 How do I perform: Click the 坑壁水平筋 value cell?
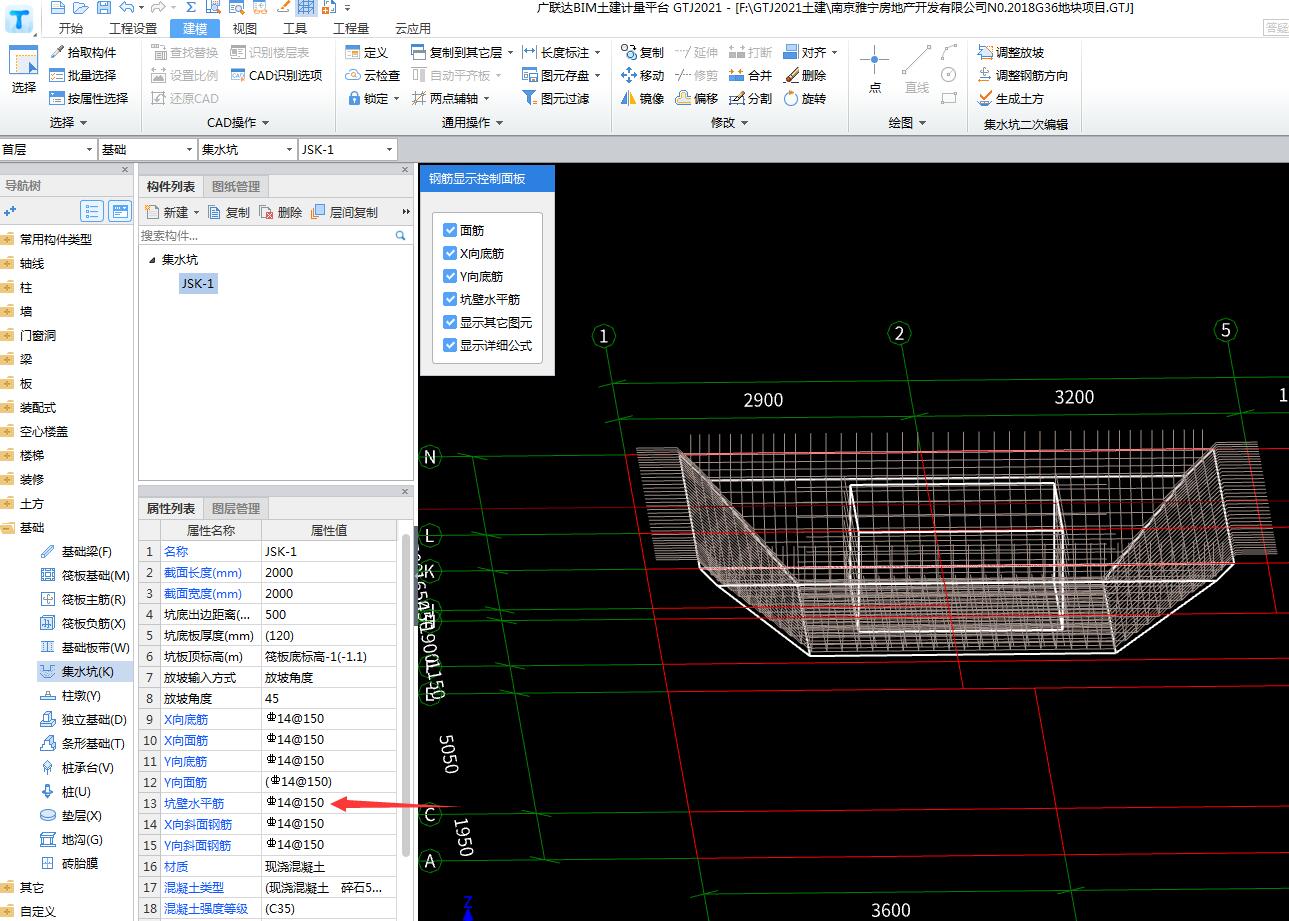pos(329,803)
